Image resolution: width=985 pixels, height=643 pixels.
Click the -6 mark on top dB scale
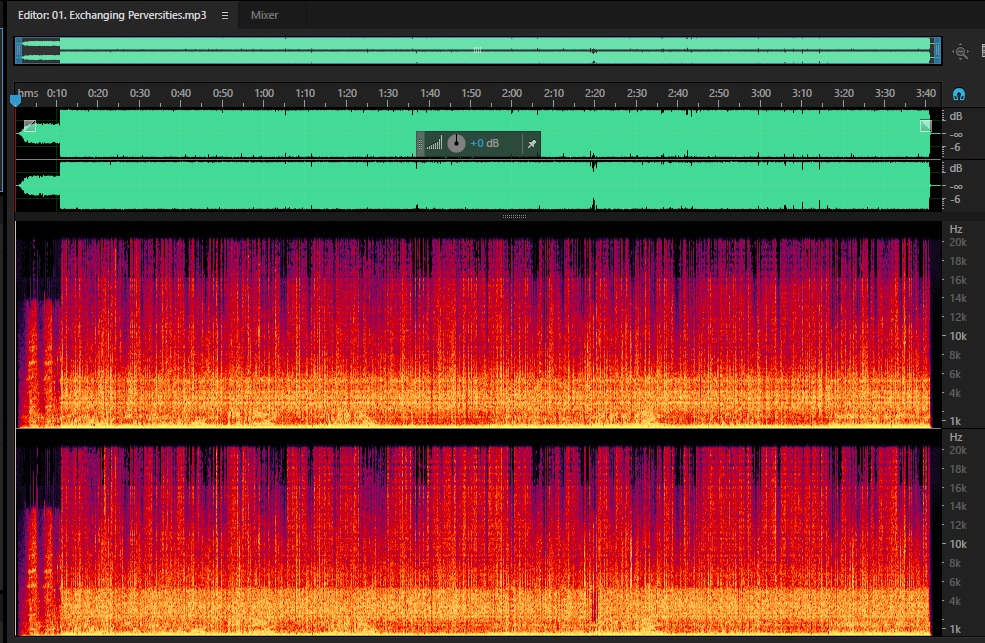pos(955,148)
